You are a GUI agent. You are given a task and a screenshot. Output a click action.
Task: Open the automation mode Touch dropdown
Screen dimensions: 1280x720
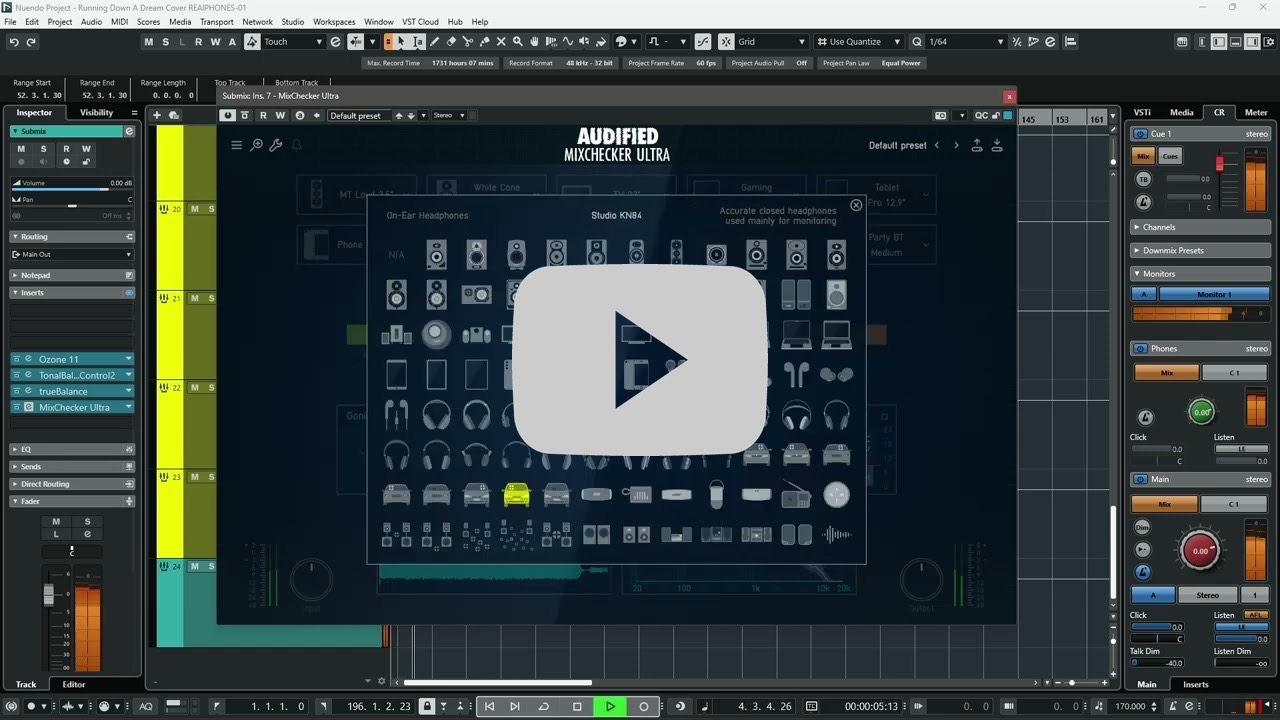click(x=293, y=42)
